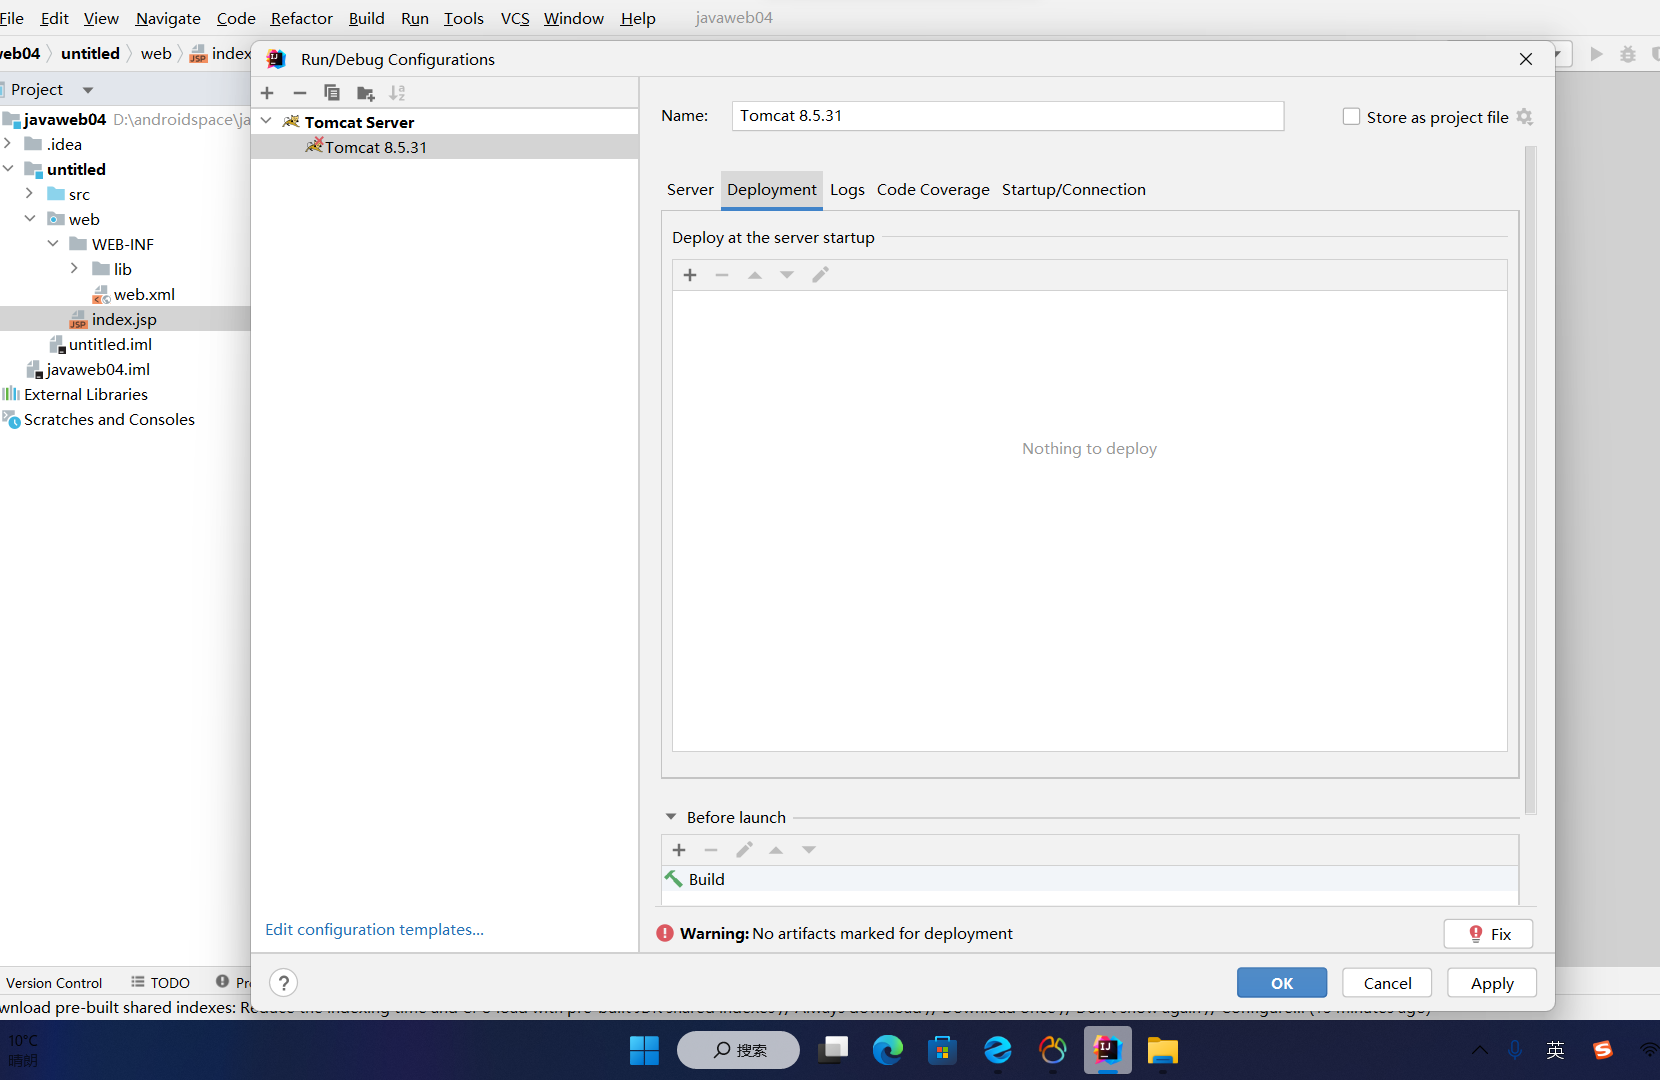
Task: Select Scratches and Consoles node
Action: [99, 419]
